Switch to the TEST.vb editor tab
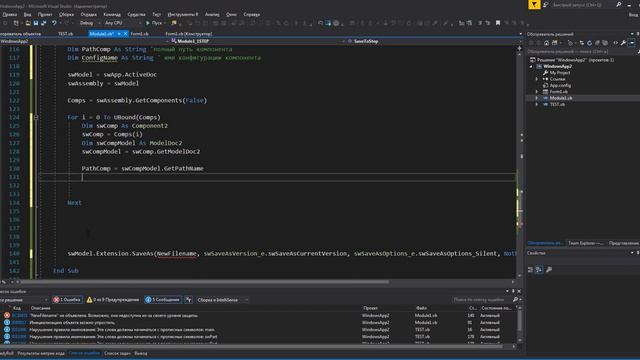This screenshot has height=360, width=640. point(65,34)
